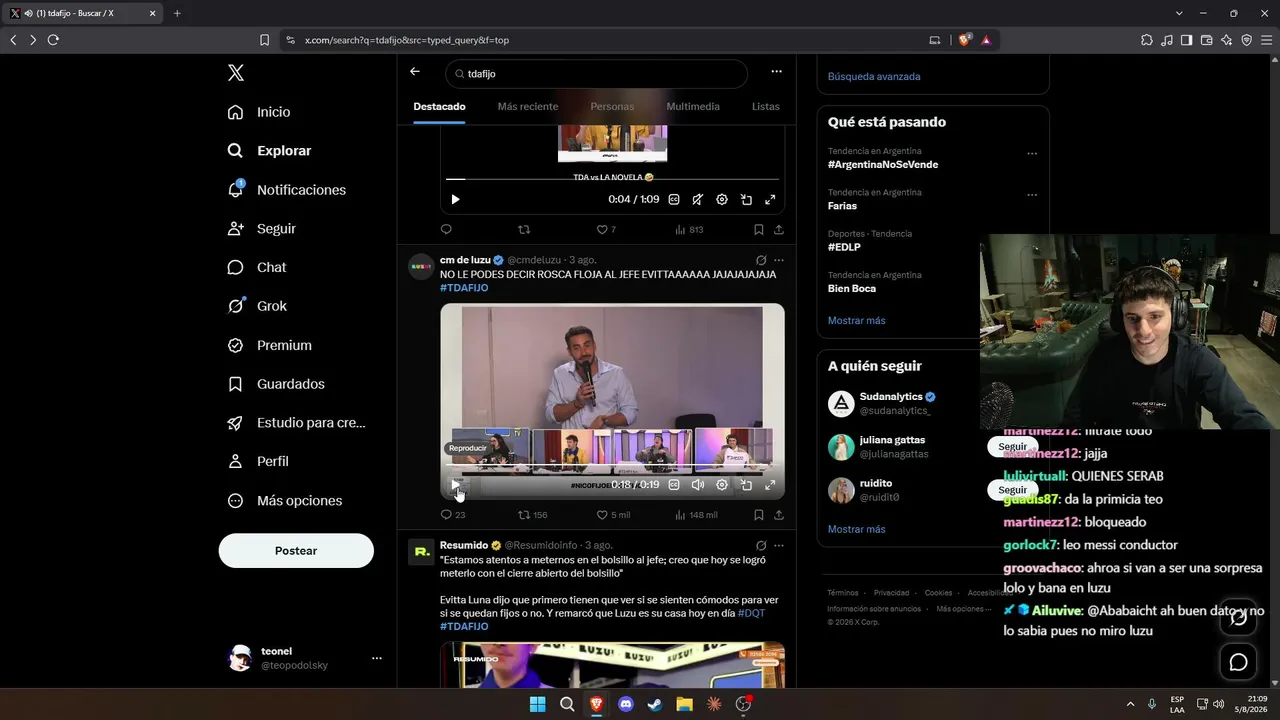Open Discord from the taskbar
This screenshot has width=1280, height=720.
pyautogui.click(x=626, y=704)
